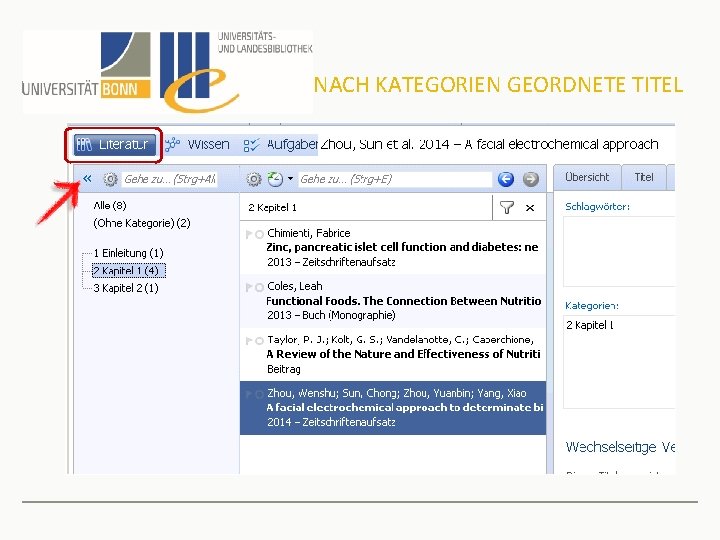Select tree item 3 Kapitel 2 (1)
Image resolution: width=720 pixels, height=540 pixels.
point(126,288)
